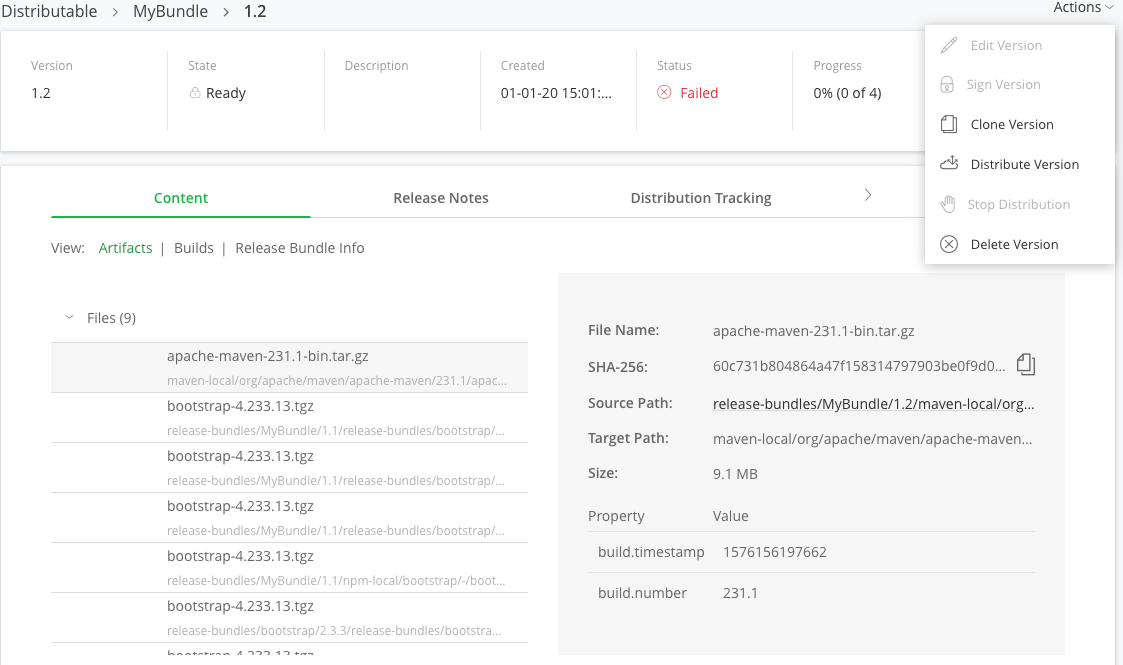The width and height of the screenshot is (1123, 665).
Task: Click the build.number property name
Action: point(642,593)
